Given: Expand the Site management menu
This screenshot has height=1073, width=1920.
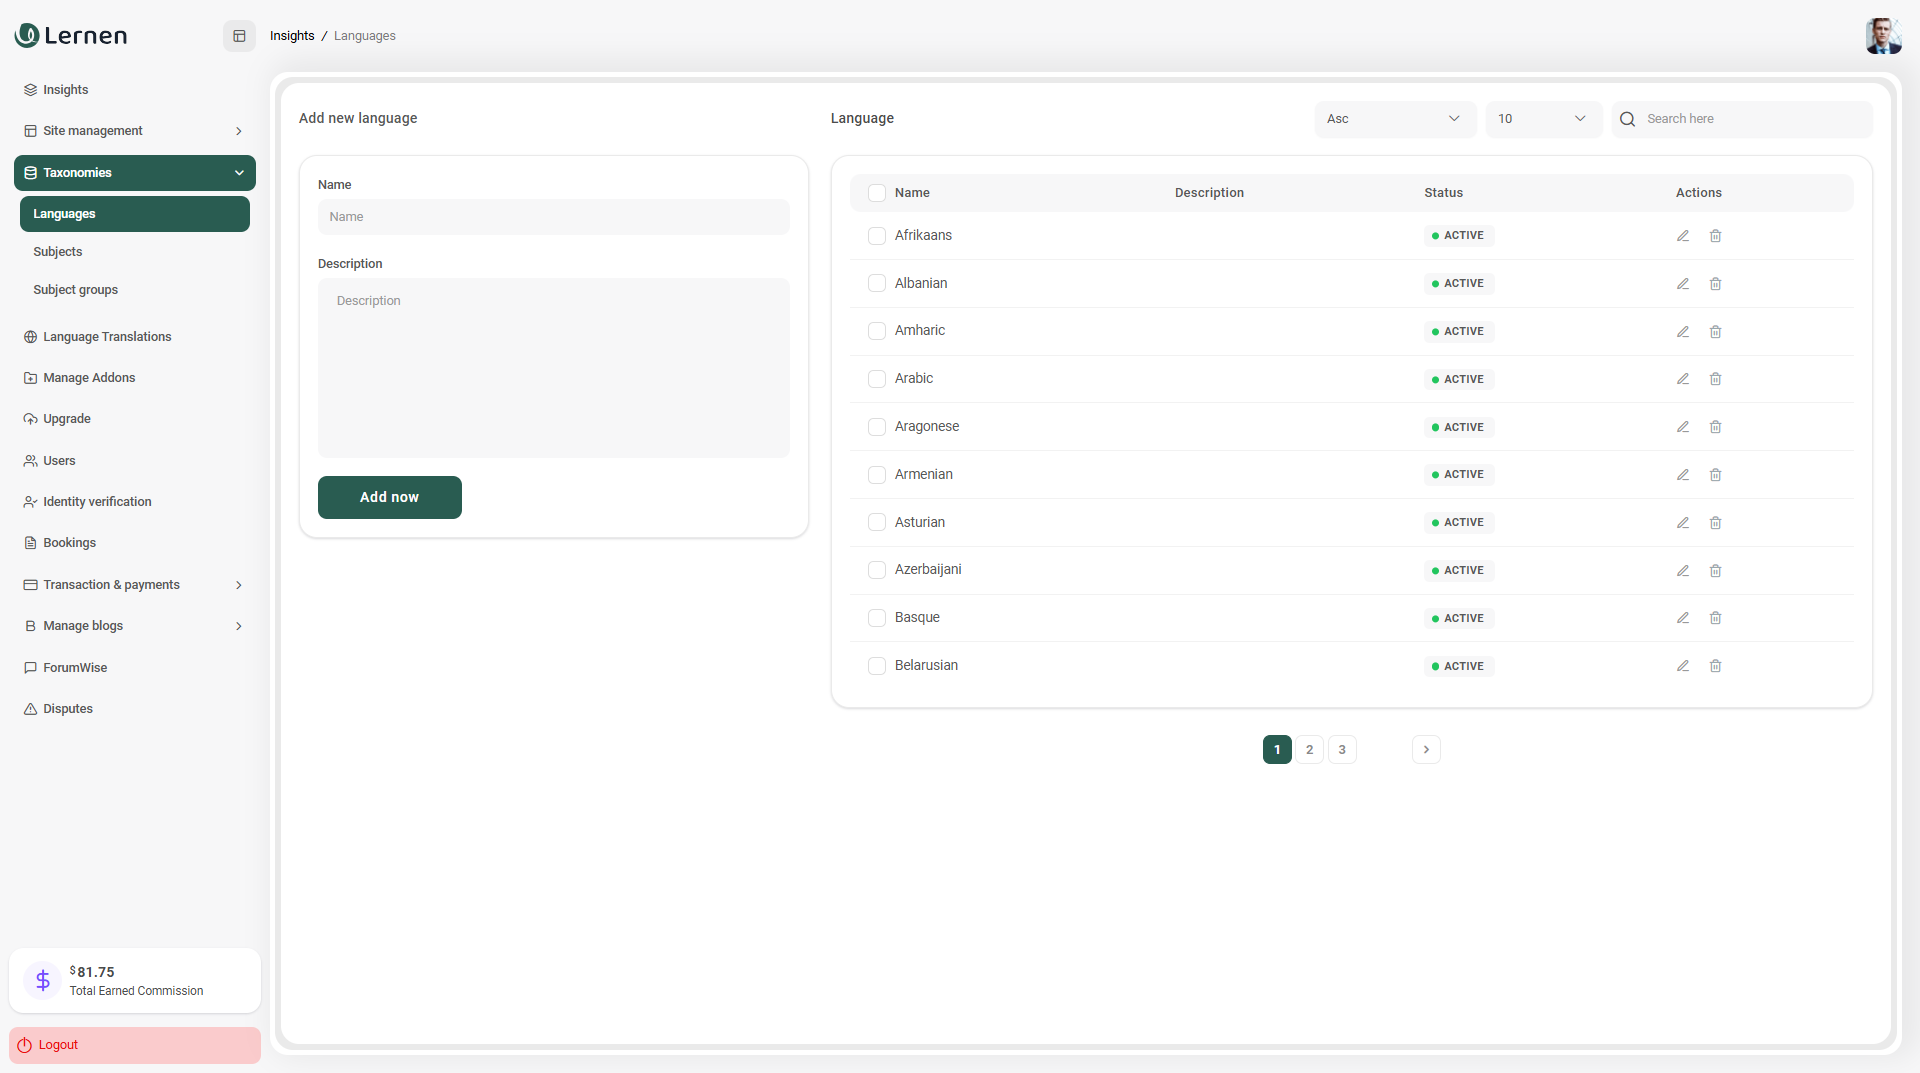Looking at the screenshot, I should (134, 131).
